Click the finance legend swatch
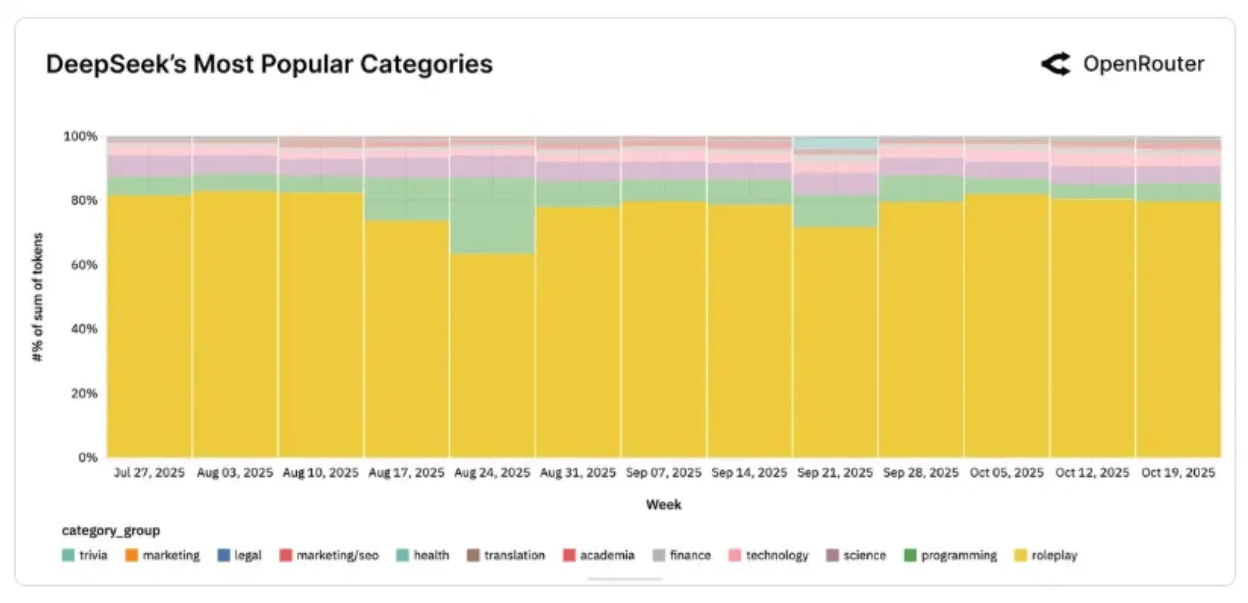 [x=659, y=555]
